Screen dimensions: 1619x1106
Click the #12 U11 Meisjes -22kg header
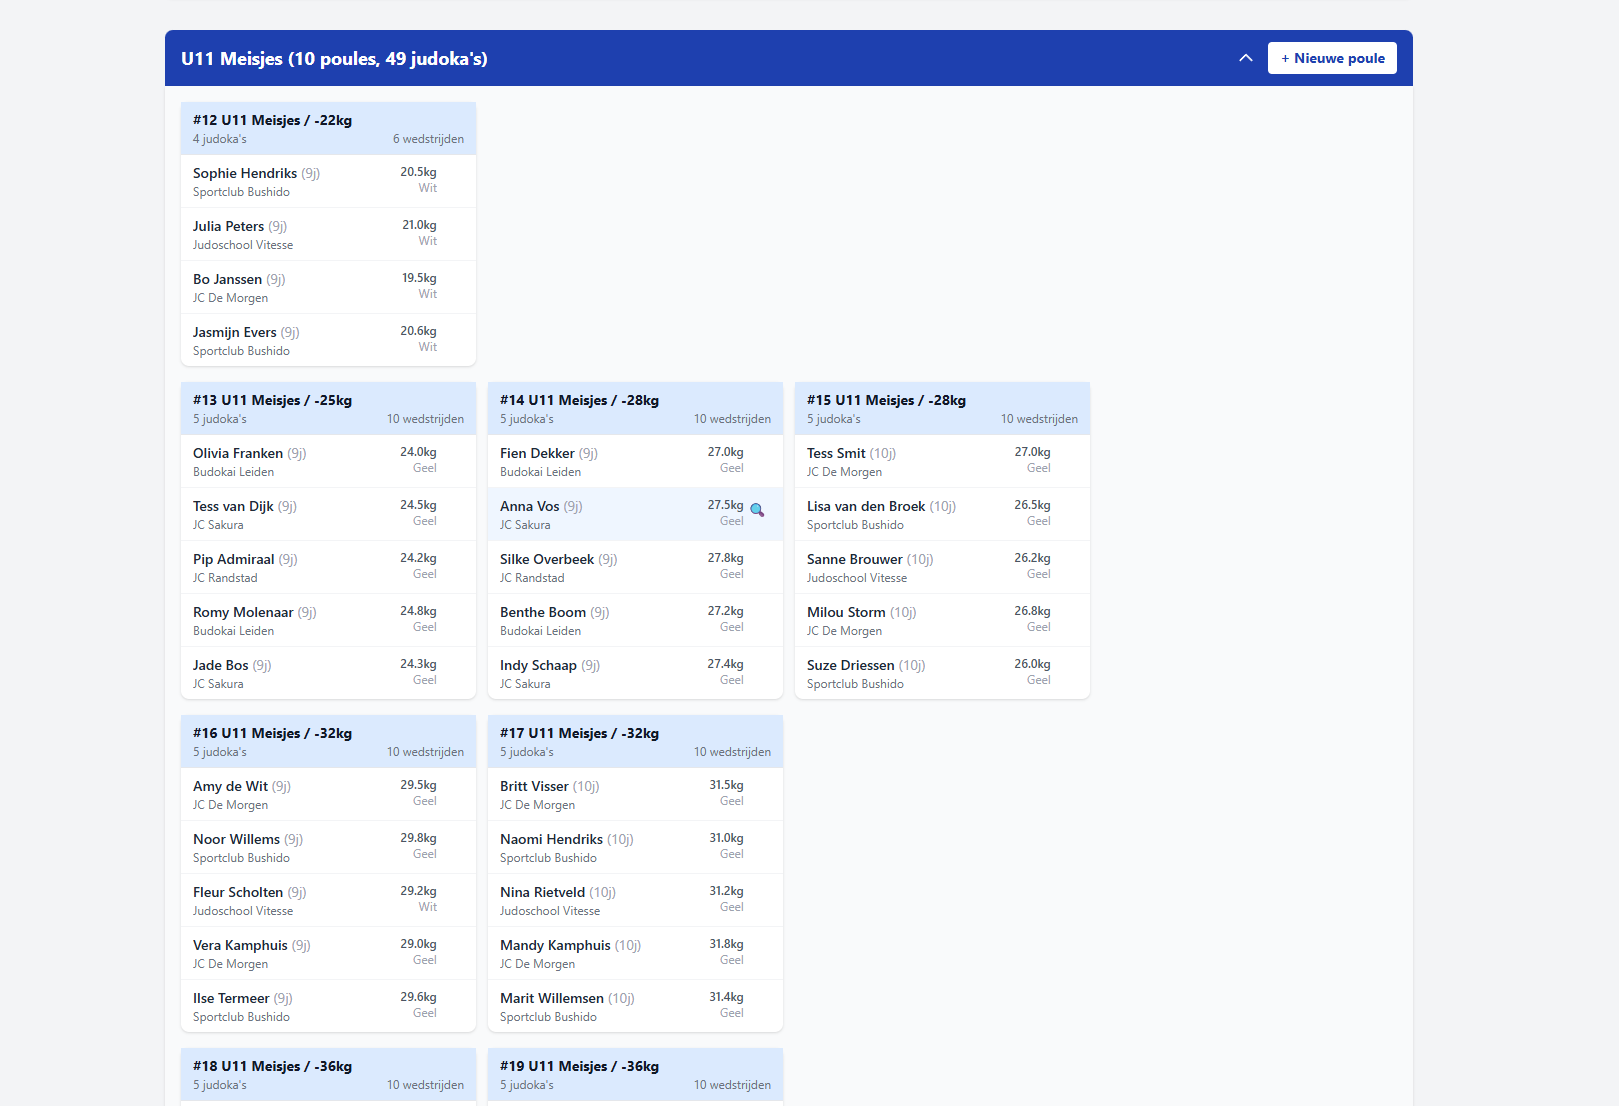(327, 128)
